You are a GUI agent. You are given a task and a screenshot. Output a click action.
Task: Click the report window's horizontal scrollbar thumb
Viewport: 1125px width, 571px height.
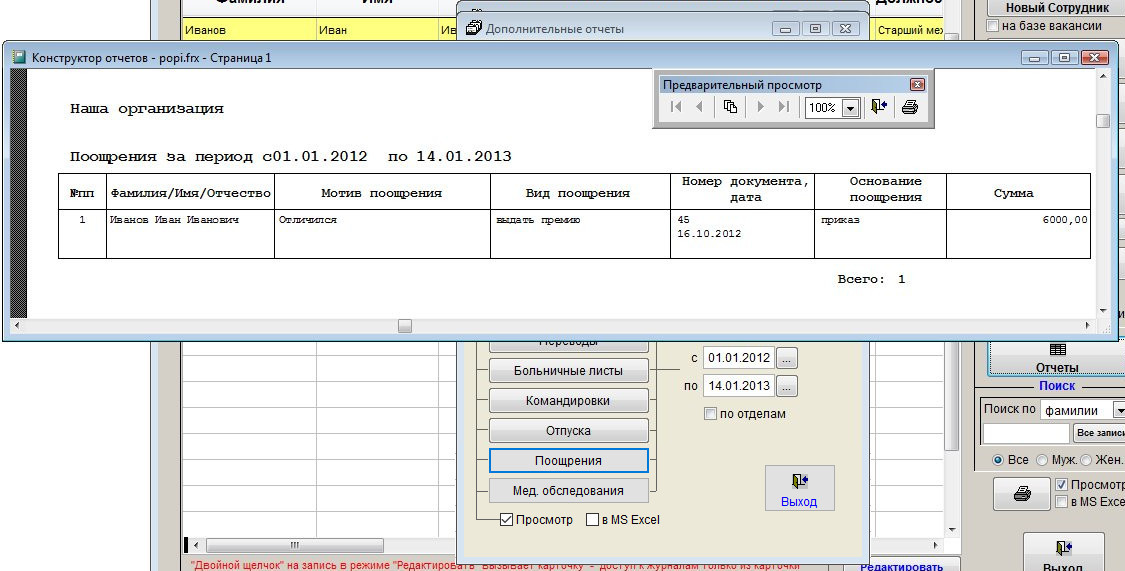(x=404, y=325)
